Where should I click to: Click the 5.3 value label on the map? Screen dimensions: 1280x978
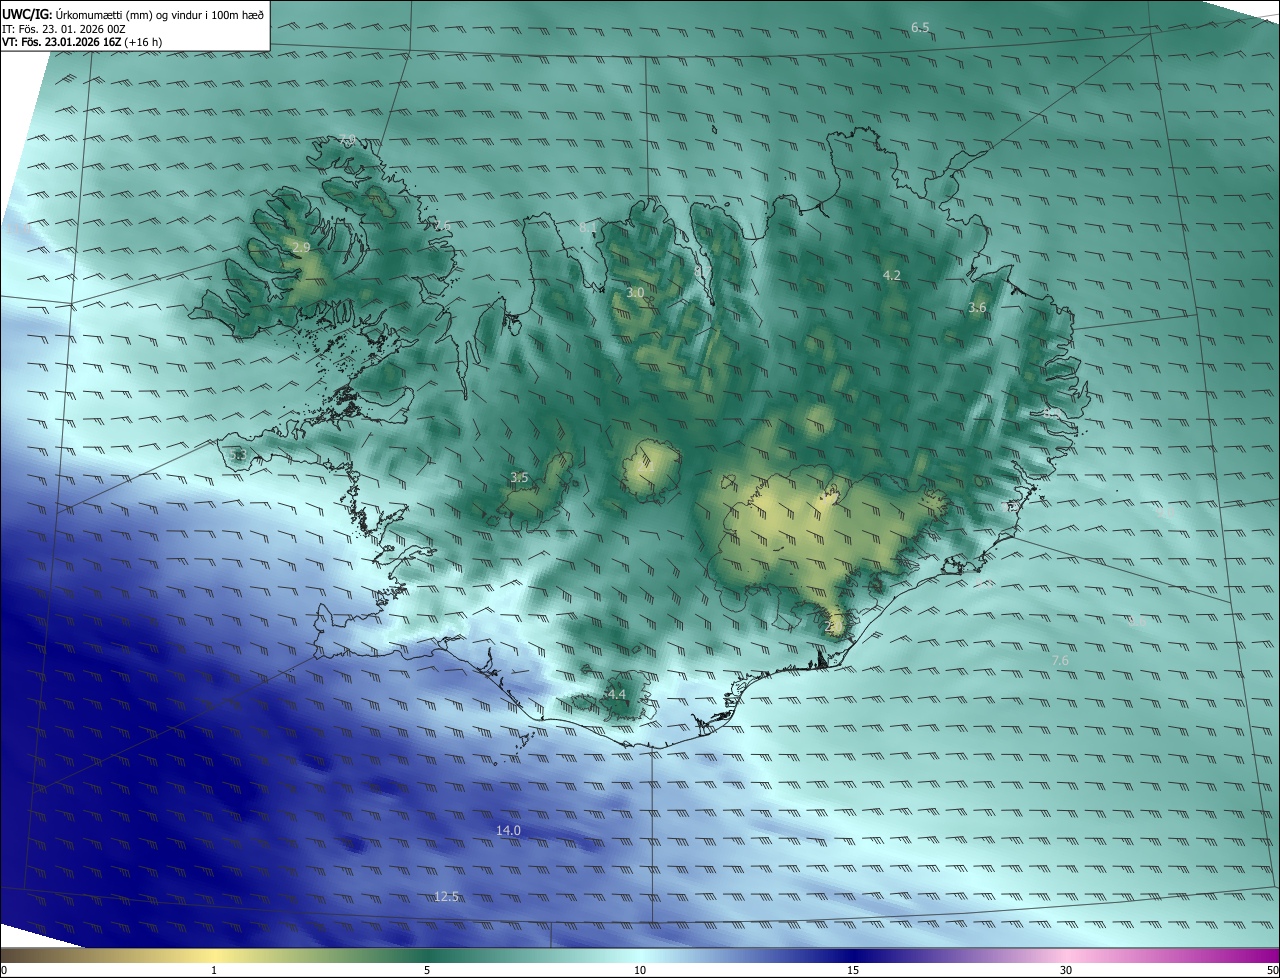click(238, 455)
